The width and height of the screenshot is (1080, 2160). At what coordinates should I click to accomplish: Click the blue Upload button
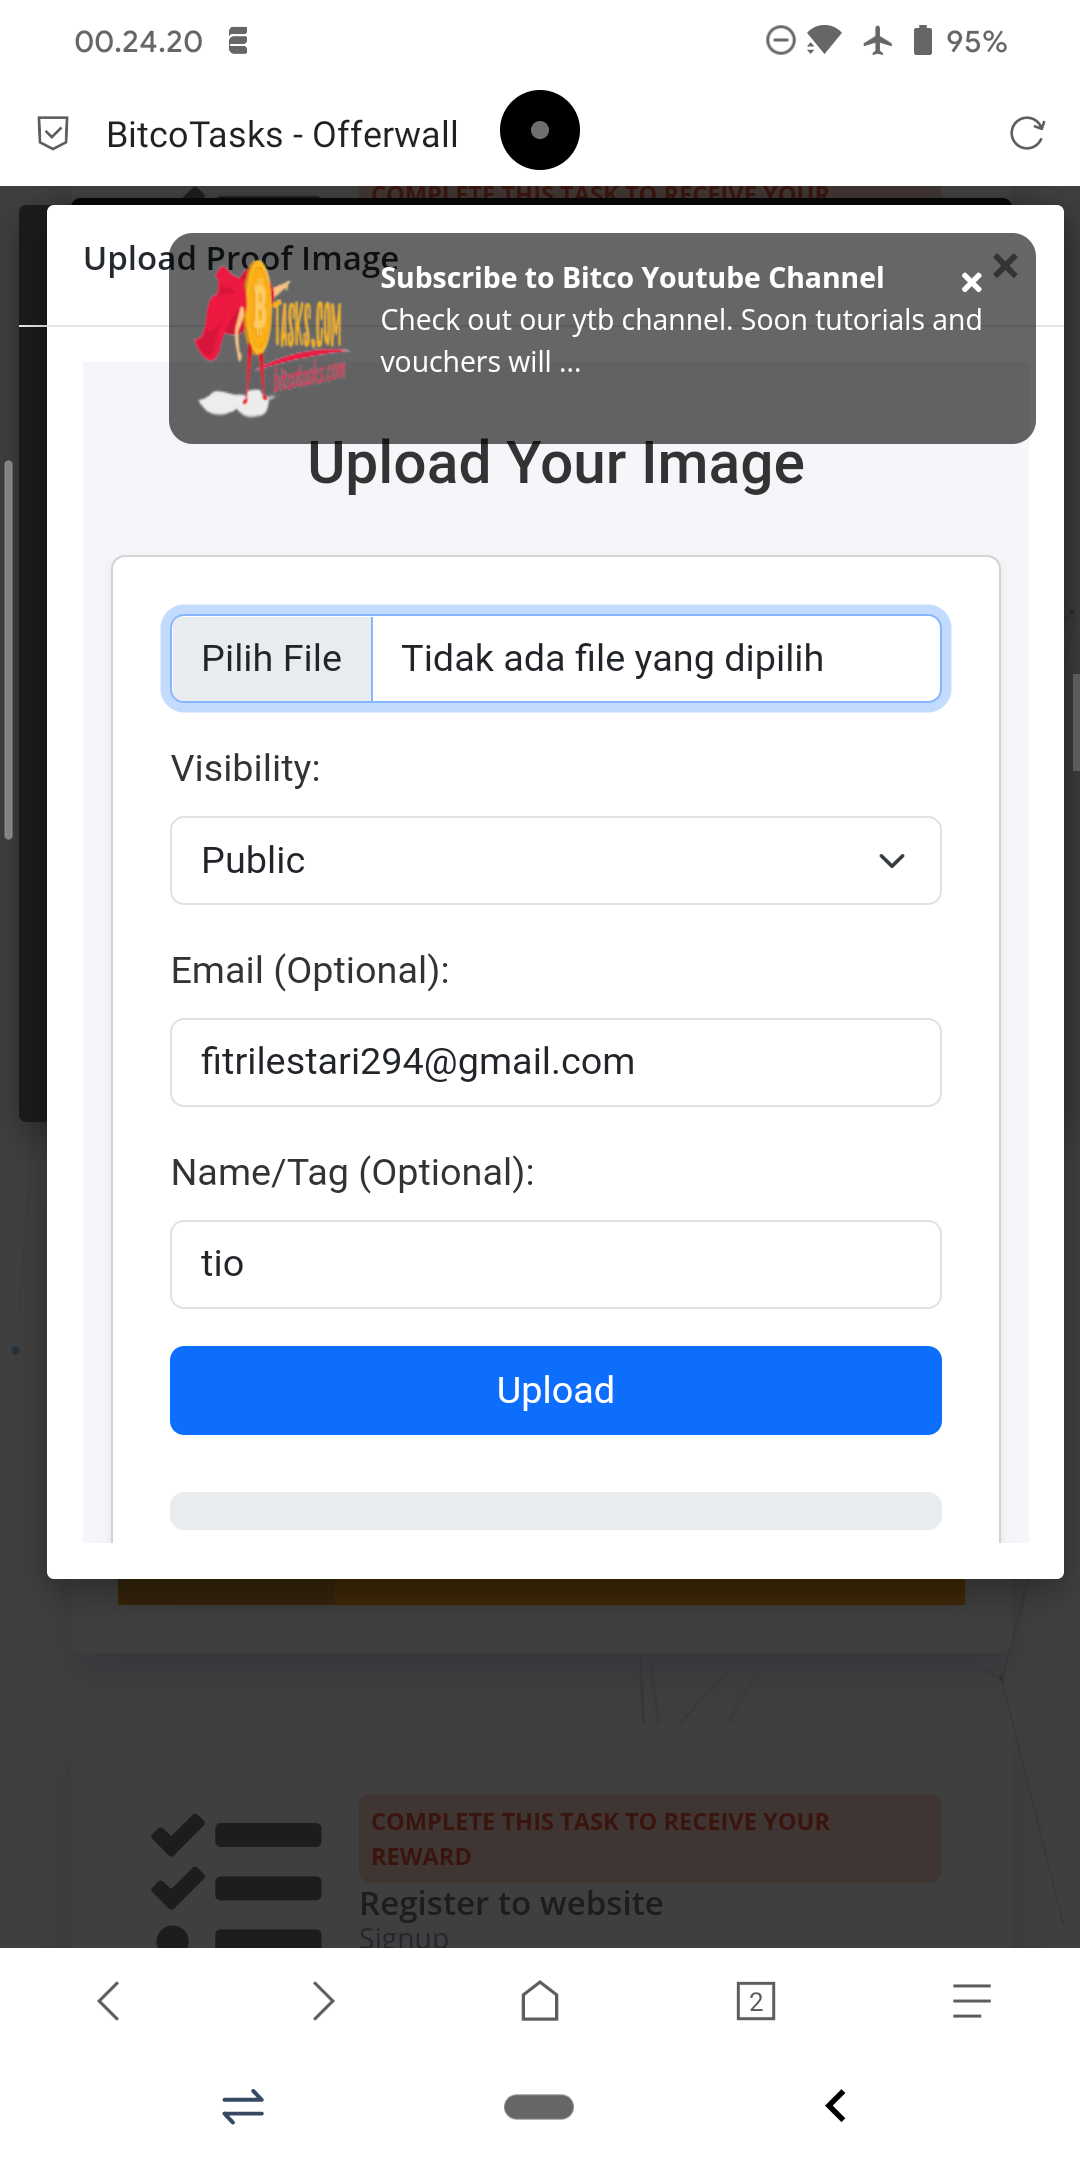(556, 1391)
